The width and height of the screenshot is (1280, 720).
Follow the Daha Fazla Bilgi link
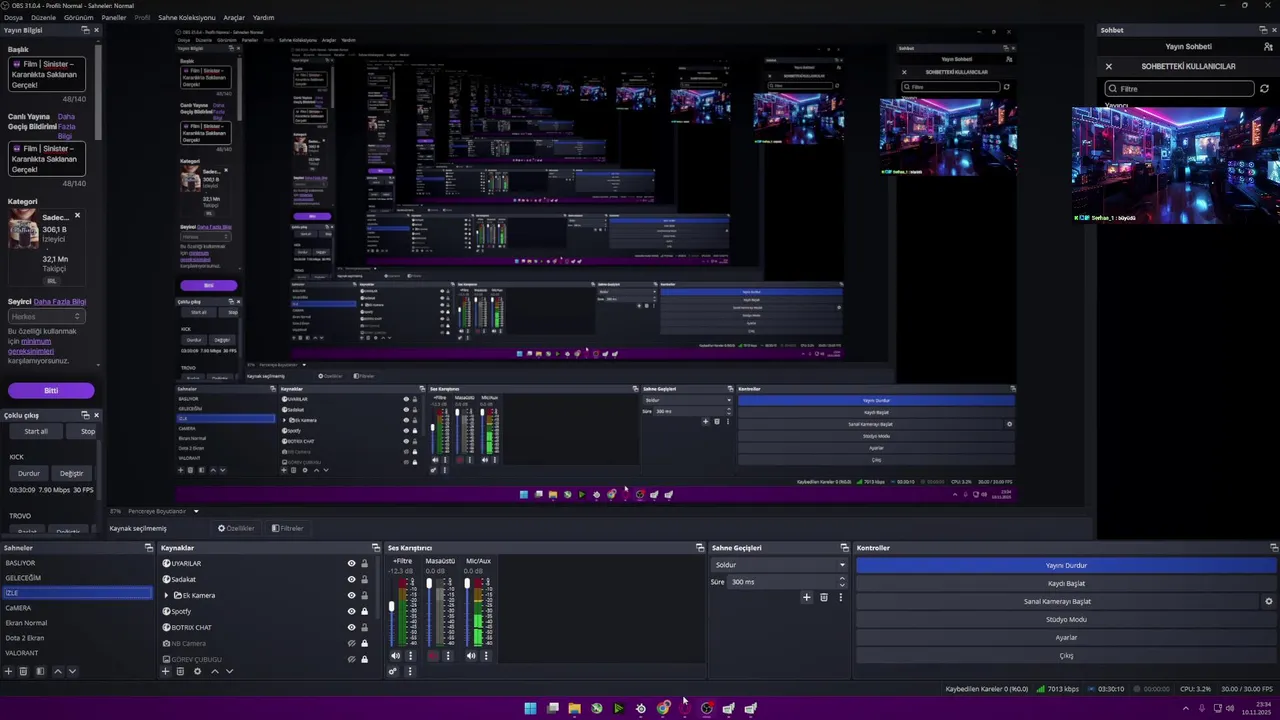[x=60, y=302]
